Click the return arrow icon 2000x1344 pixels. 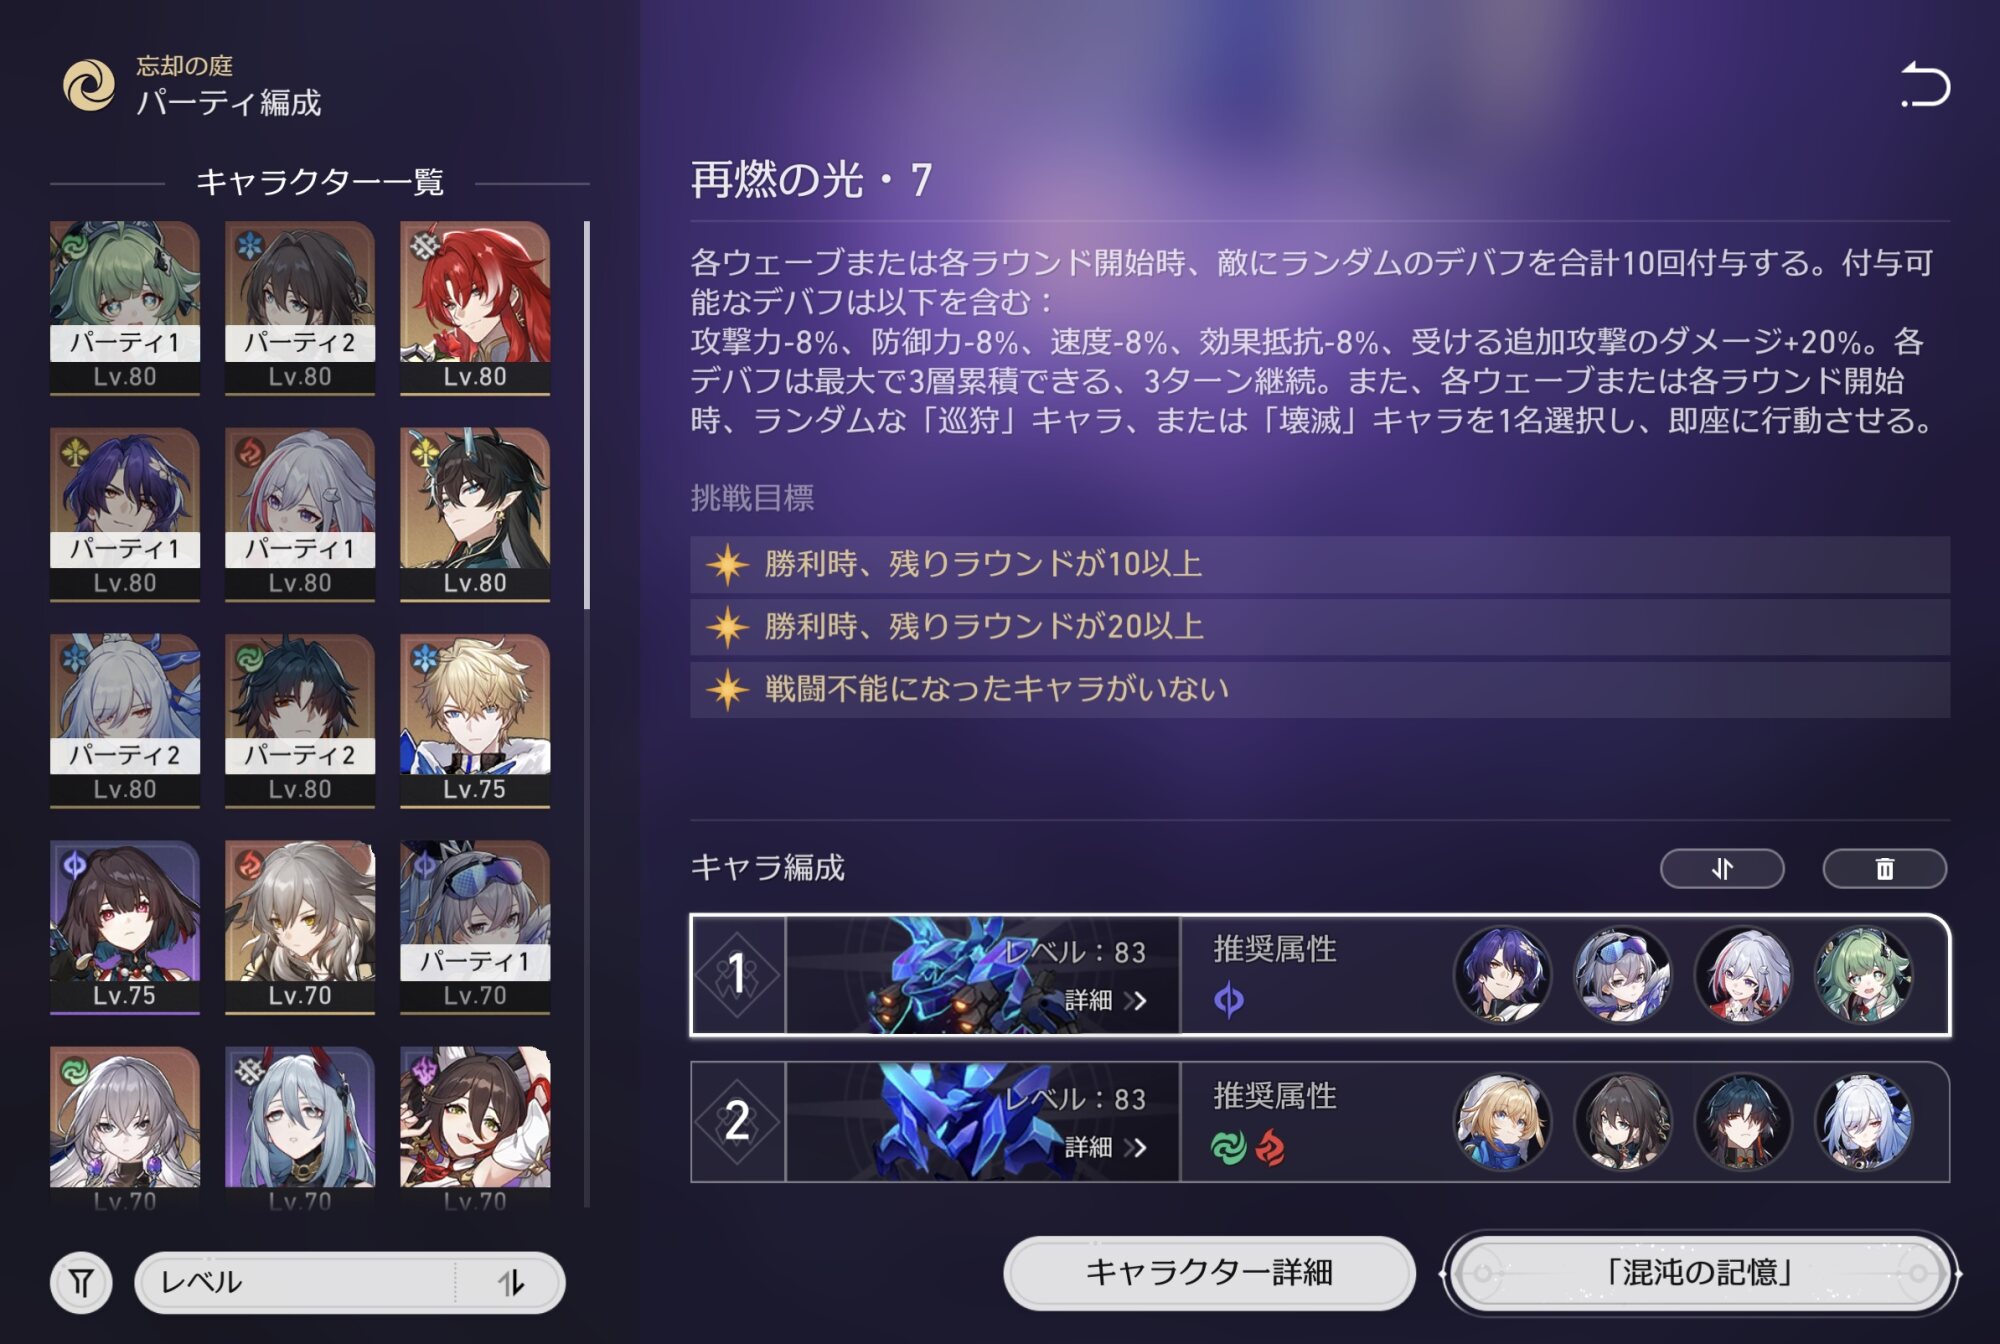1925,85
